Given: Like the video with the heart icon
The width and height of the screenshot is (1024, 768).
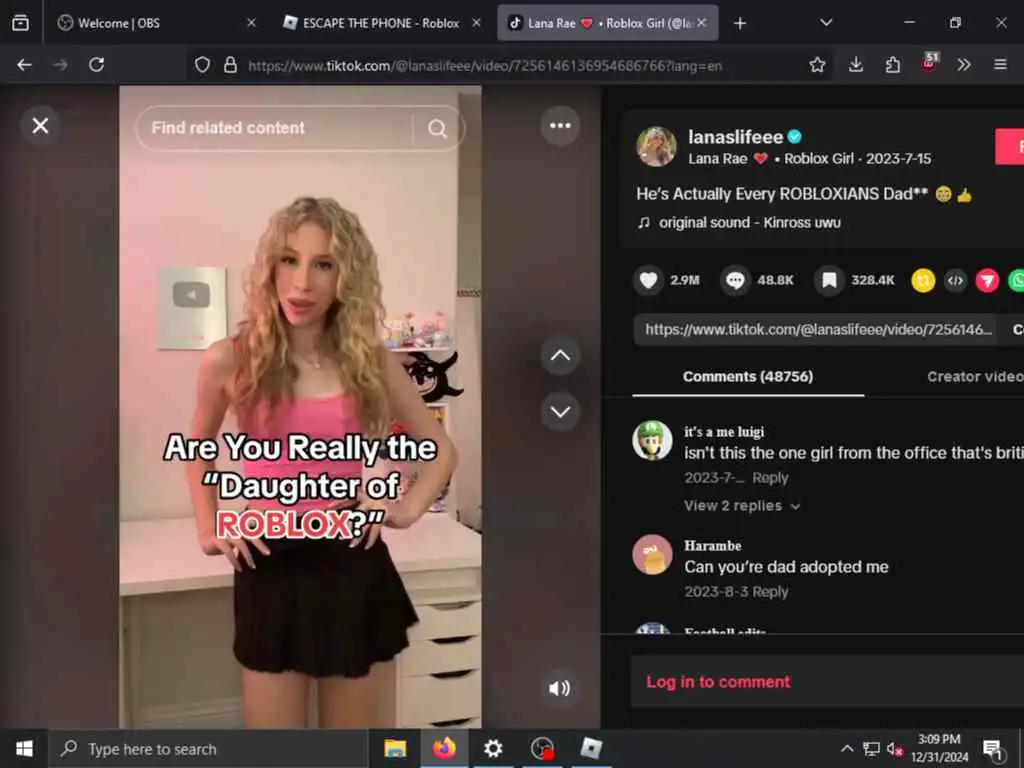Looking at the screenshot, I should (x=648, y=280).
